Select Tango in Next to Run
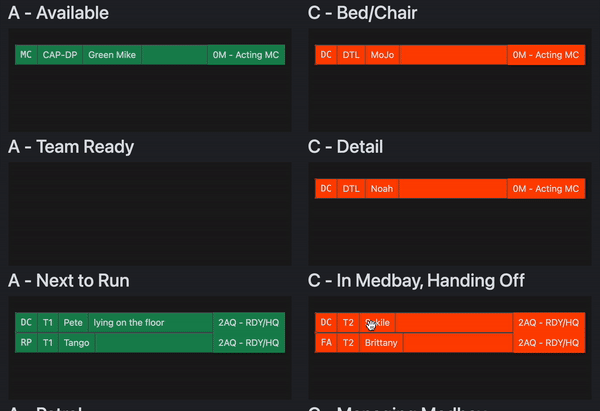 click(x=76, y=343)
